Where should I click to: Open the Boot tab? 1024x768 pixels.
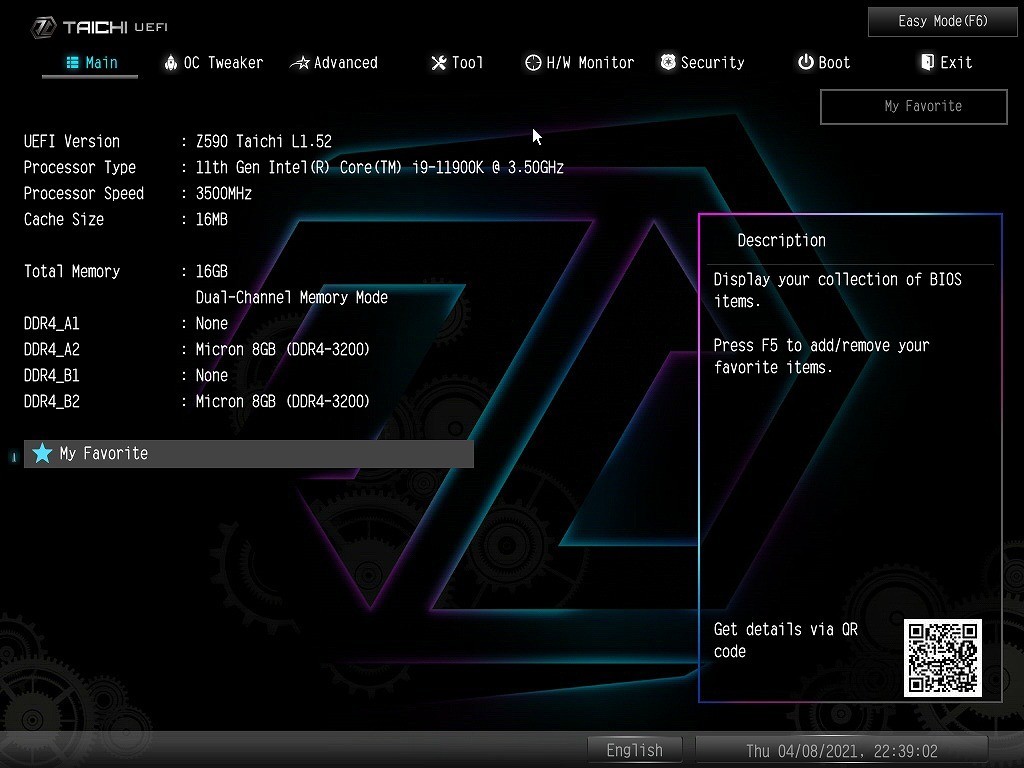(x=823, y=62)
